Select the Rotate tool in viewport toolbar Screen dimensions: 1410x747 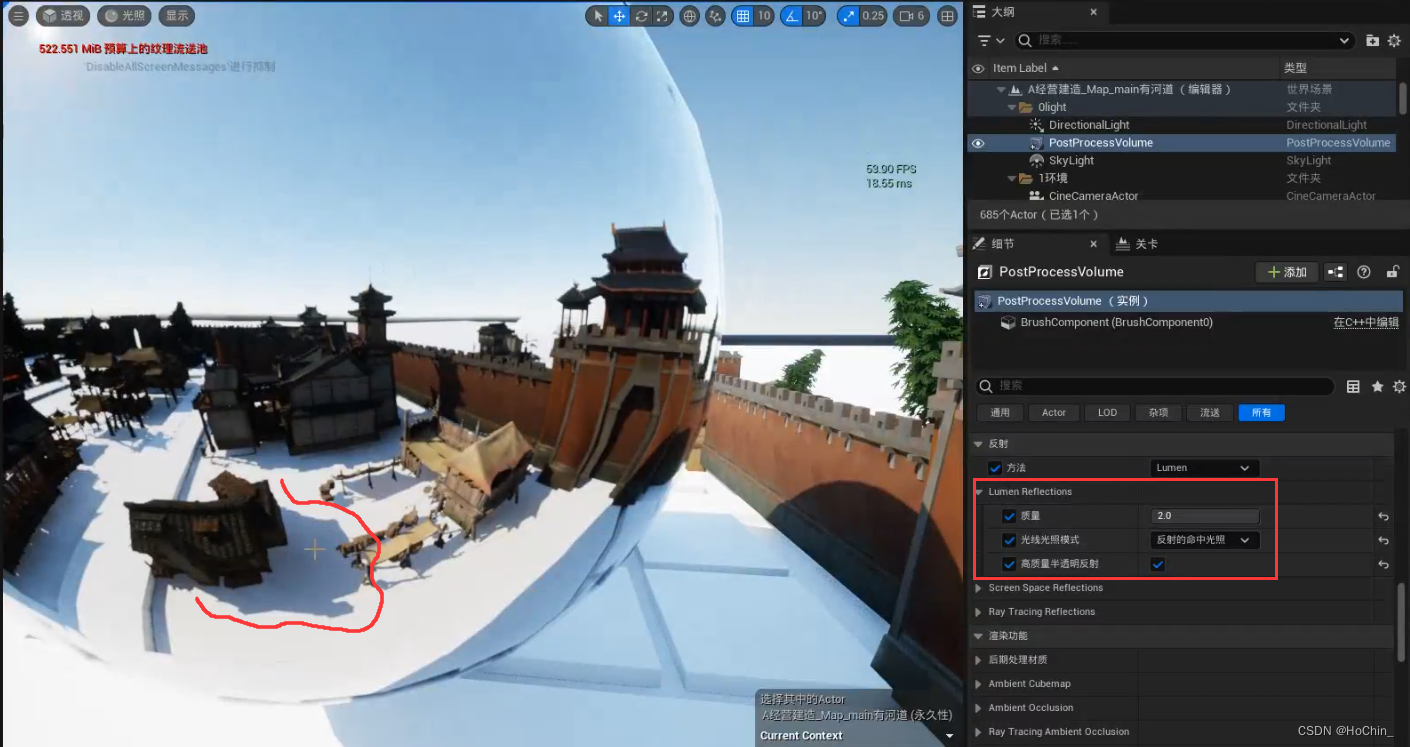pos(641,16)
